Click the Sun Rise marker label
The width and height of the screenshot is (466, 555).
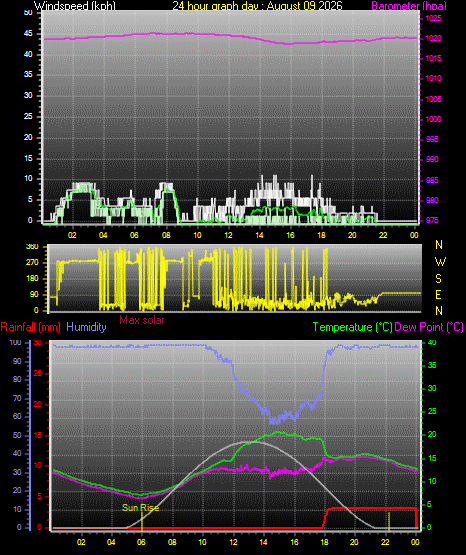[140, 508]
